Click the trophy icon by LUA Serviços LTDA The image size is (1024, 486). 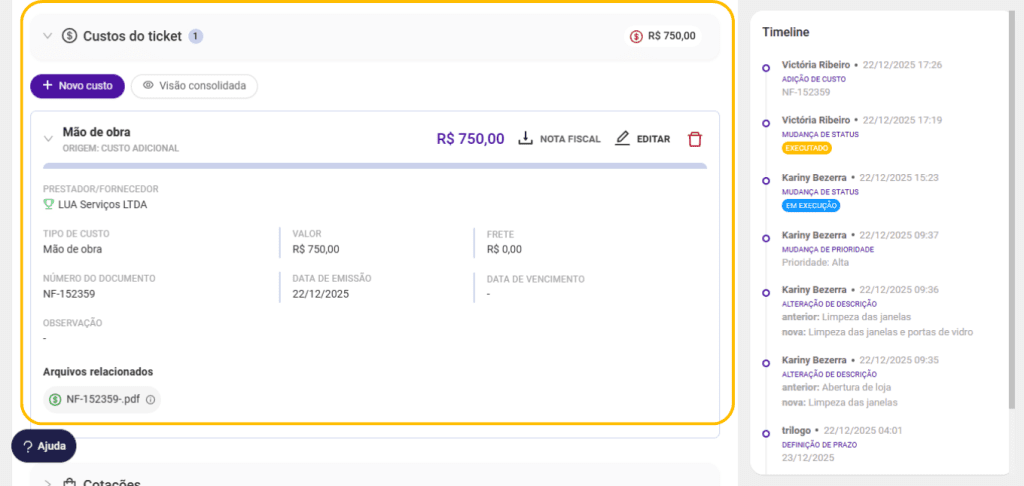(48, 205)
